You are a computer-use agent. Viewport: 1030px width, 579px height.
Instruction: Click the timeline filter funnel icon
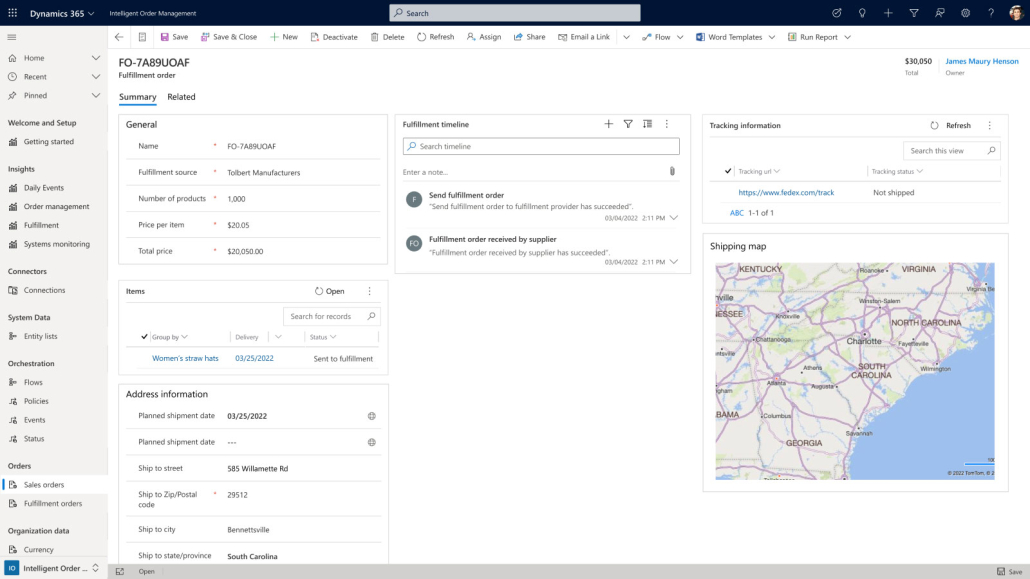pos(628,124)
